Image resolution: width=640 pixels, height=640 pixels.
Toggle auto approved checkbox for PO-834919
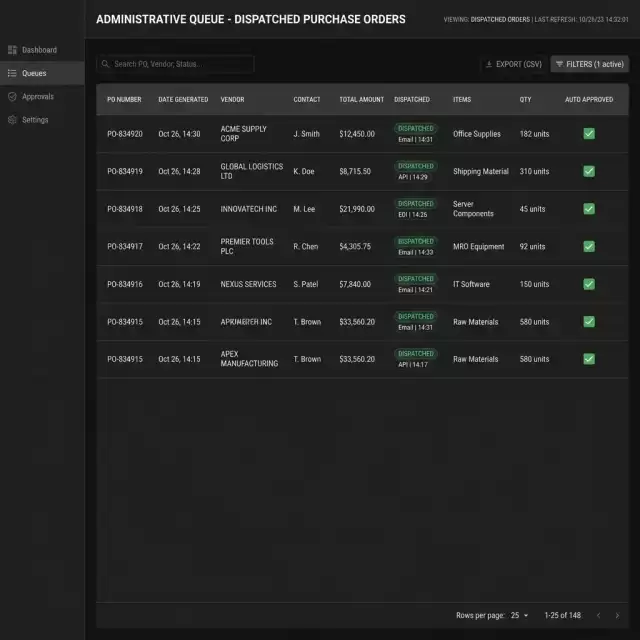click(589, 171)
